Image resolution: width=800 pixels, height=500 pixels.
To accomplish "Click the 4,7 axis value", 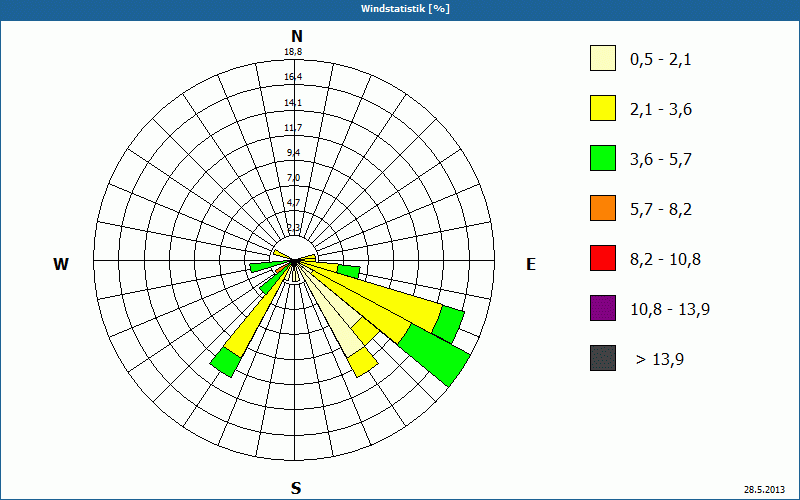I will [x=293, y=203].
